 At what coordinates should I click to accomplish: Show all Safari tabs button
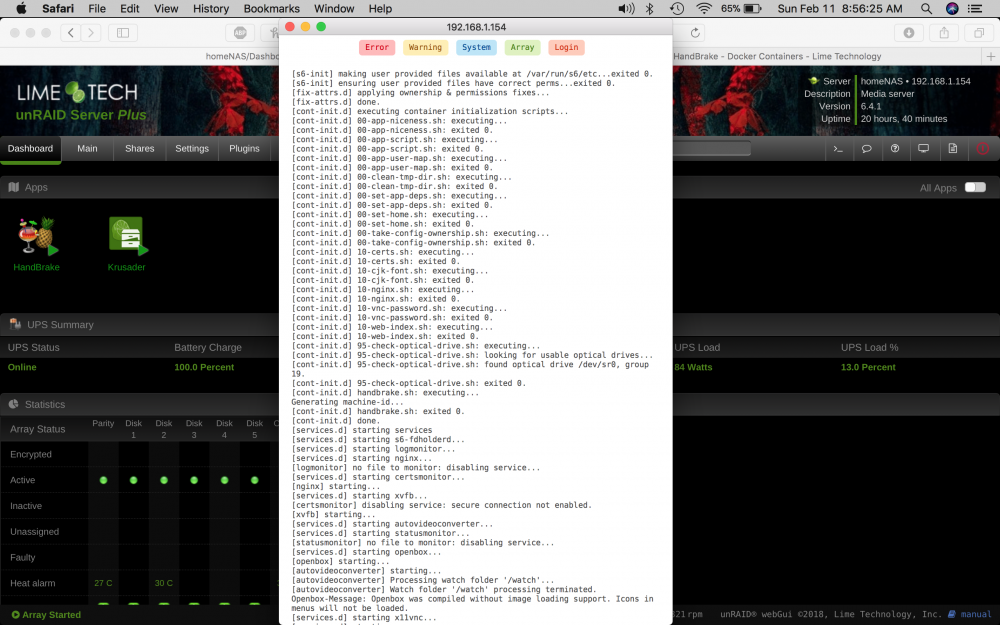point(979,33)
